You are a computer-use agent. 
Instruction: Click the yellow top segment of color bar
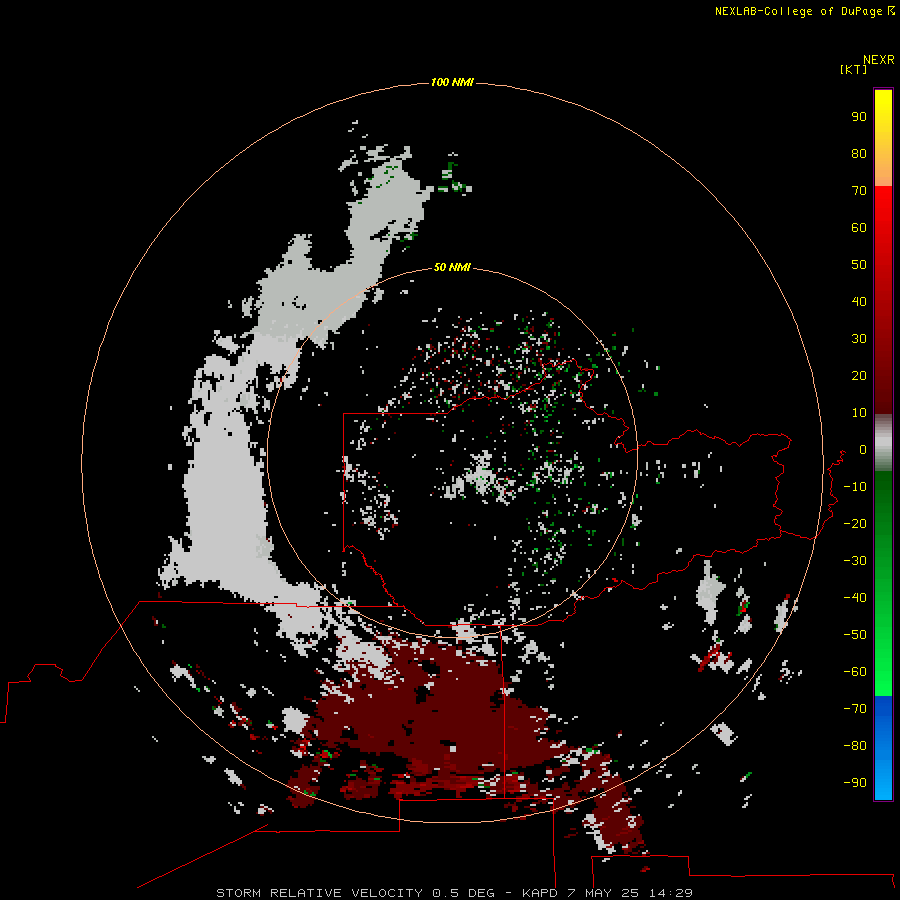pos(883,138)
